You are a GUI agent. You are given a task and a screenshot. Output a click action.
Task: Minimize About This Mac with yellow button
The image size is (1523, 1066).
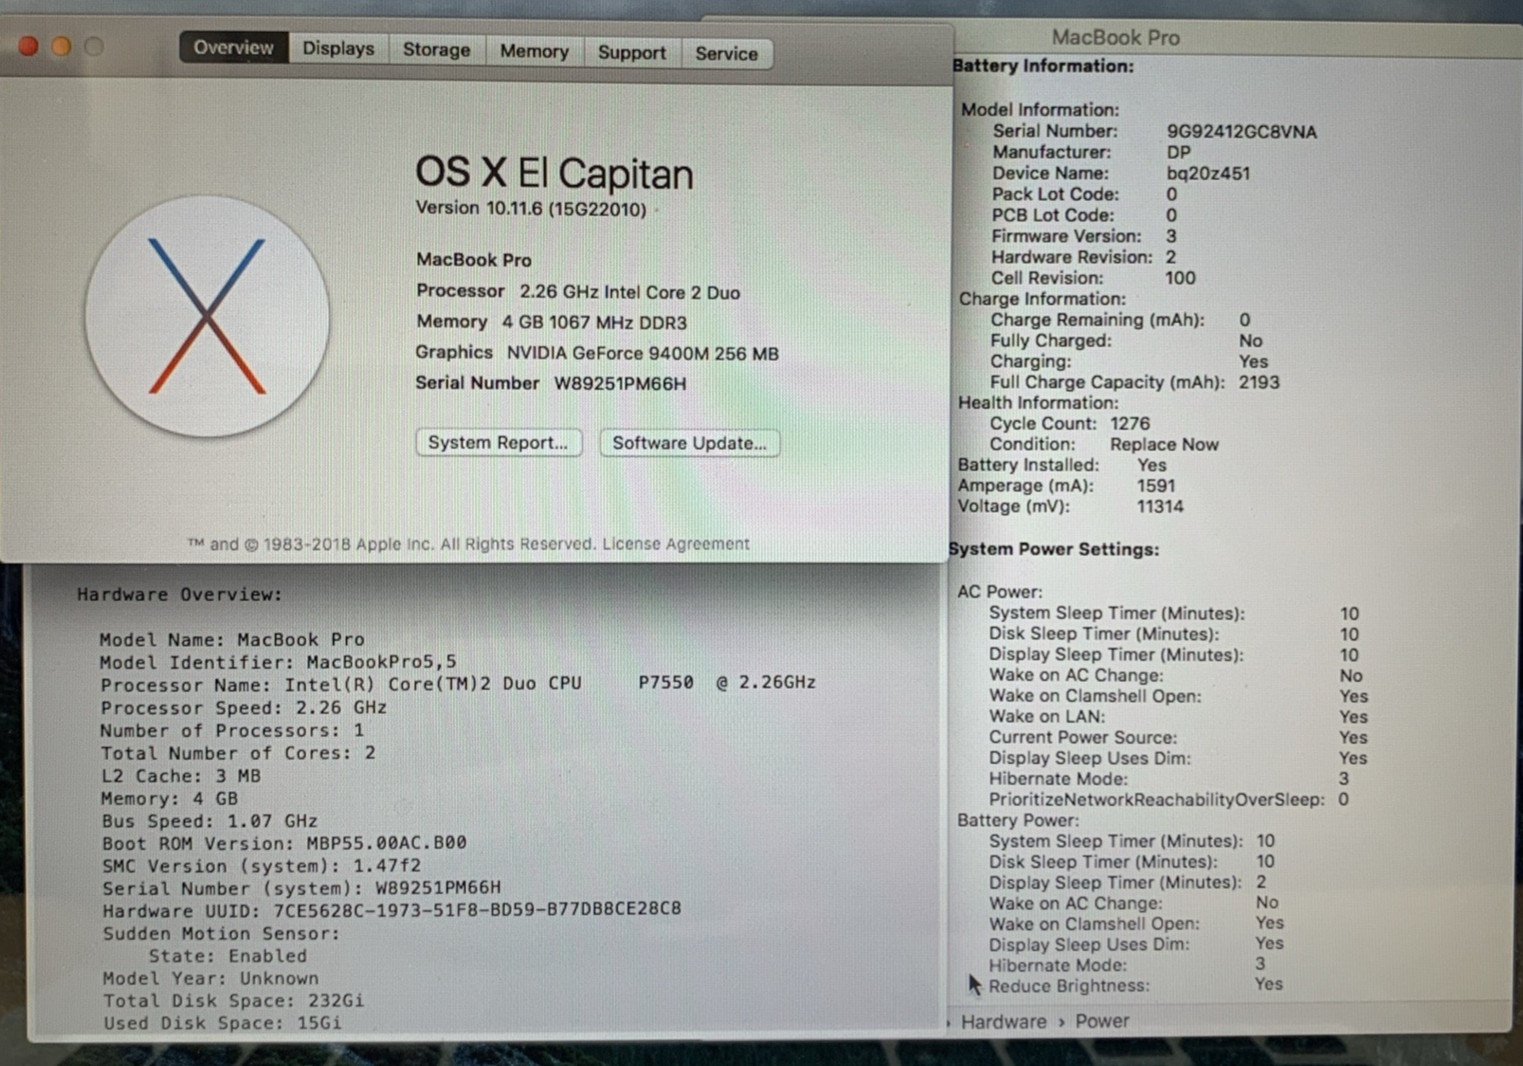61,46
